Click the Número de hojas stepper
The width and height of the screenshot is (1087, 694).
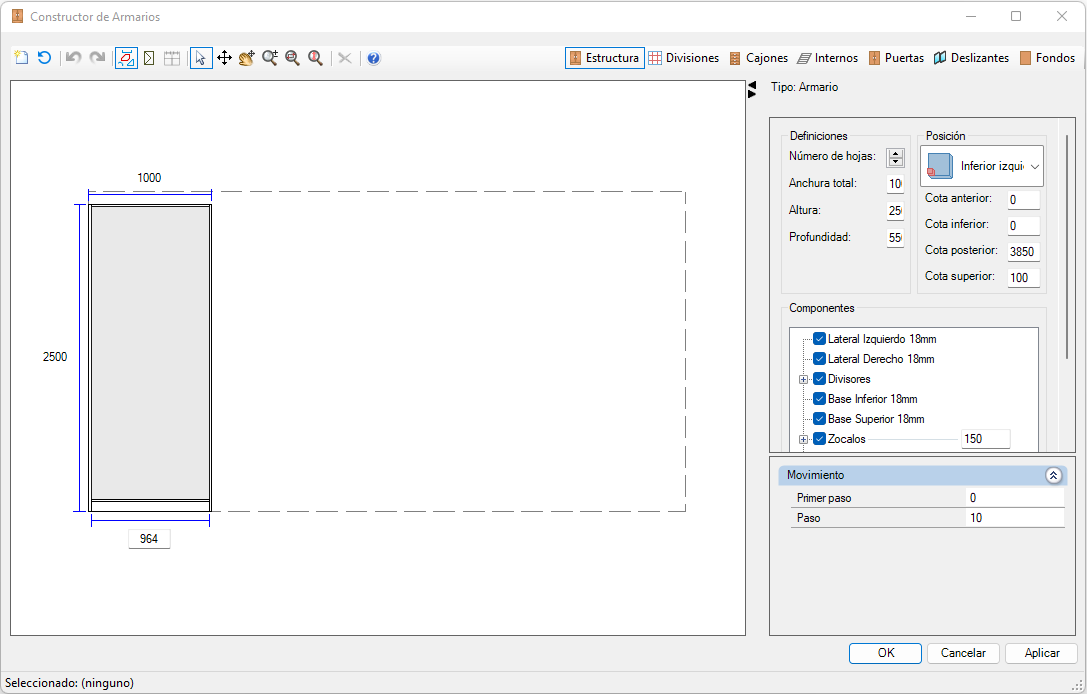point(896,158)
